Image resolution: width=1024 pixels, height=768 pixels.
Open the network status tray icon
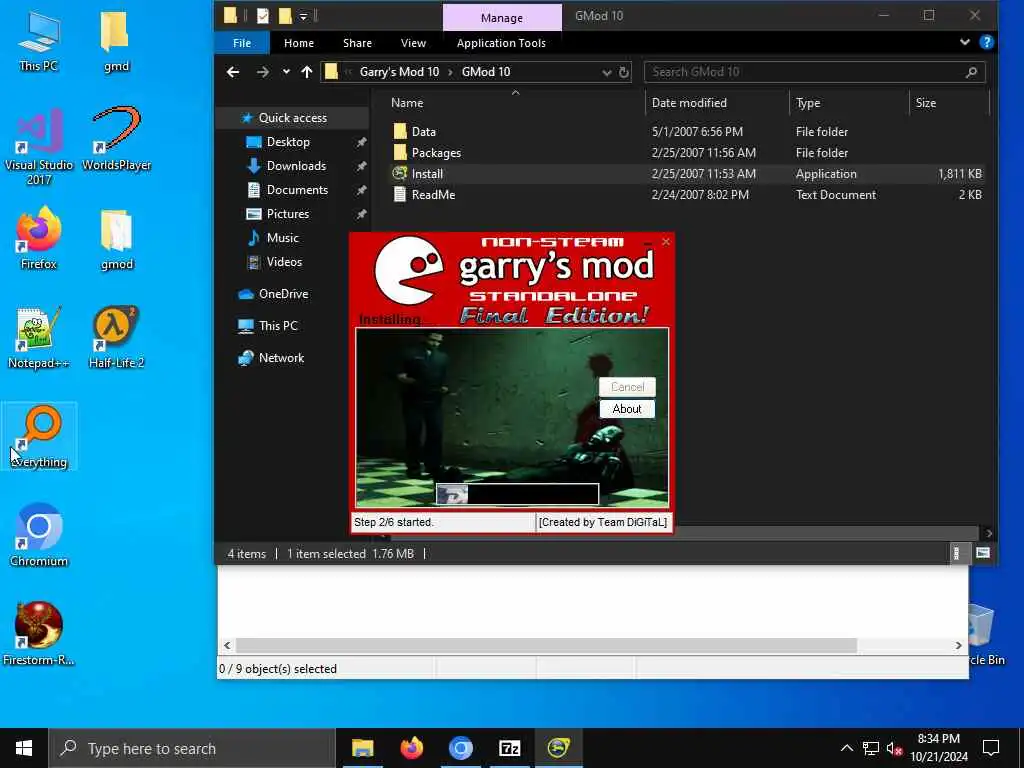(x=871, y=748)
